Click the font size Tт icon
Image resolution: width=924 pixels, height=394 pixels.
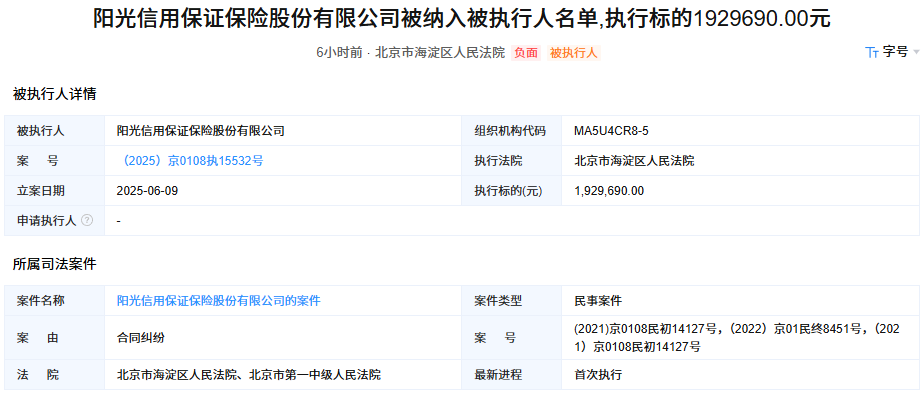pos(872,52)
